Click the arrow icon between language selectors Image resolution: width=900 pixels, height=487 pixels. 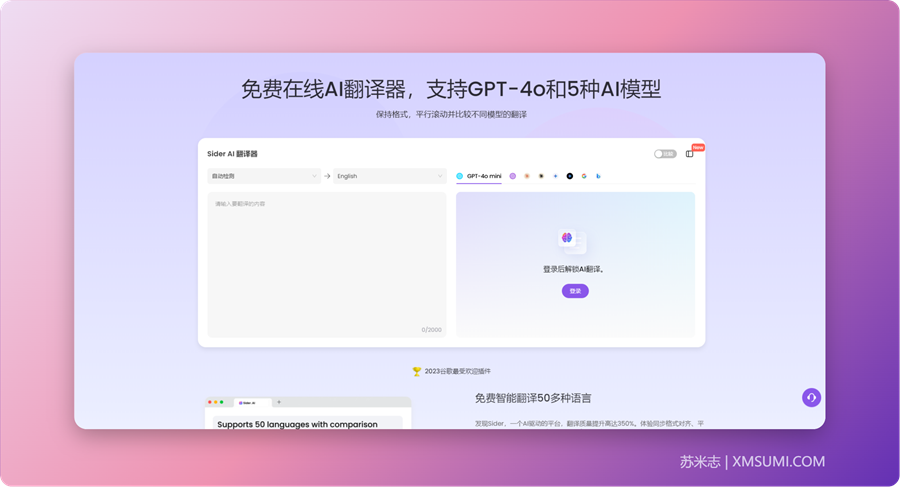(327, 176)
